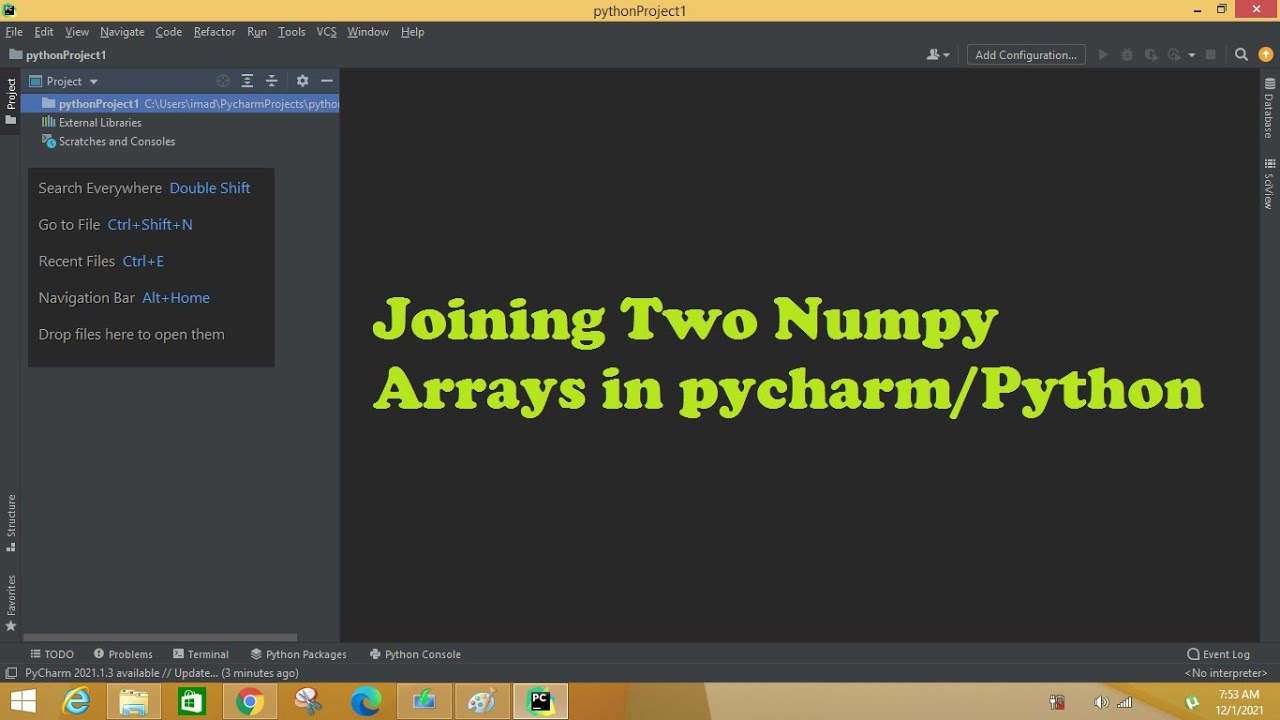1280x720 pixels.
Task: Hide the Project panel with minus icon
Action: coord(326,81)
